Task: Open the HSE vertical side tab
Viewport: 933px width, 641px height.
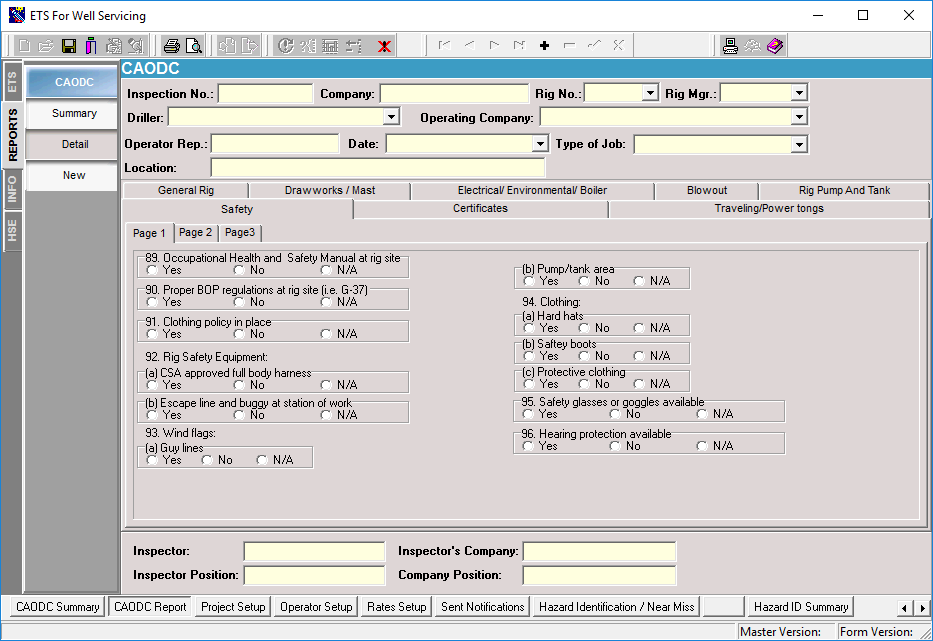Action: coord(12,230)
